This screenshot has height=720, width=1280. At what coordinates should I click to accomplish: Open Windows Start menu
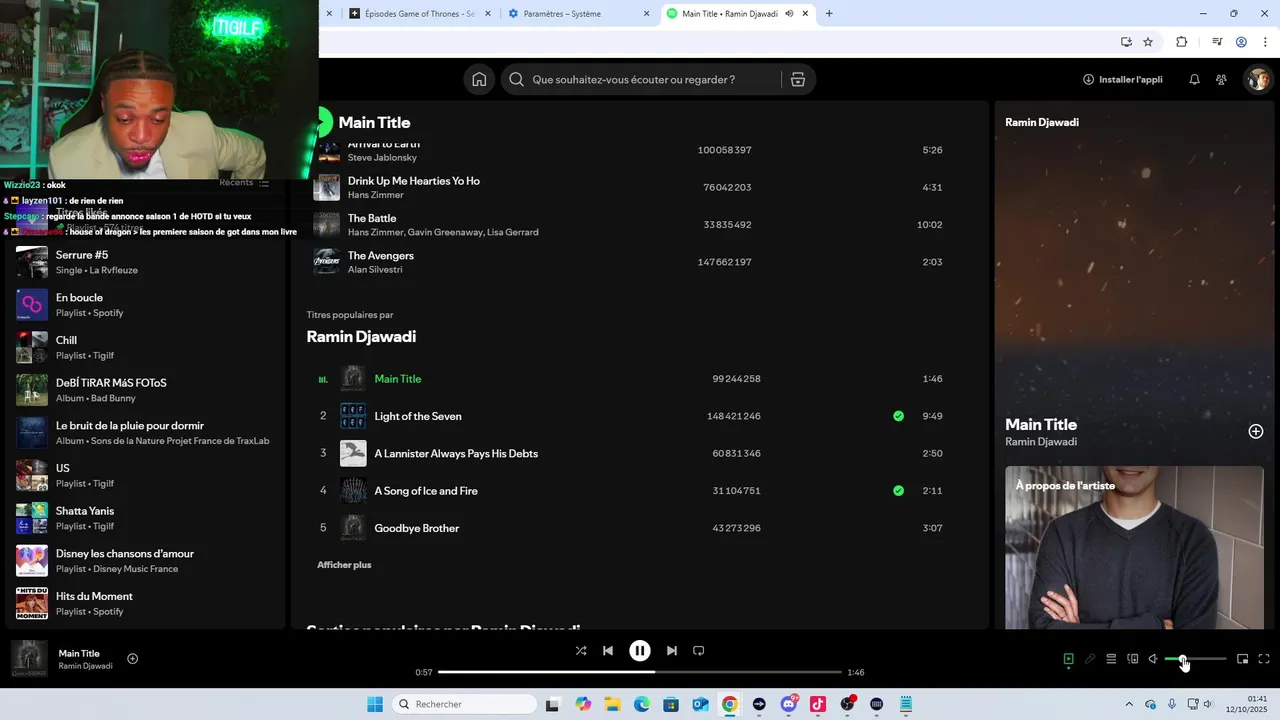[x=375, y=704]
